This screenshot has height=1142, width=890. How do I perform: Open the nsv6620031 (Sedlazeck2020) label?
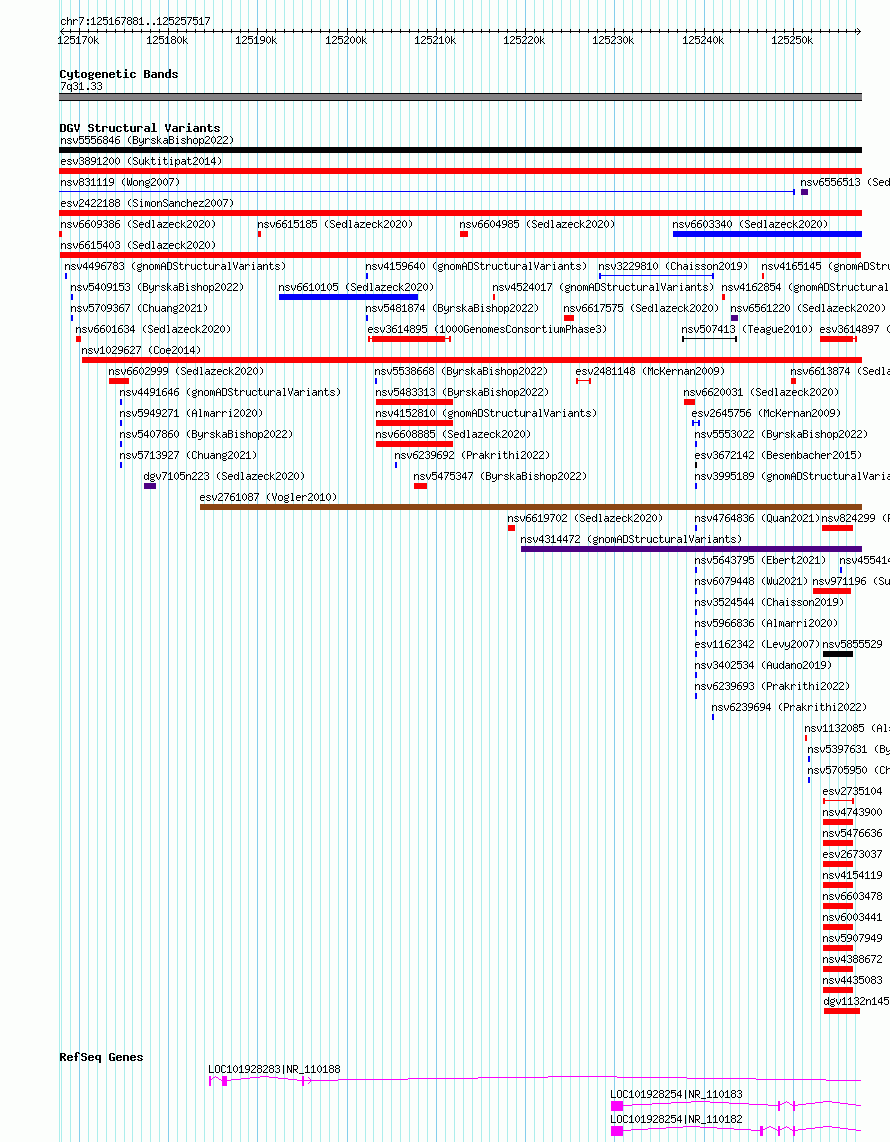761,393
